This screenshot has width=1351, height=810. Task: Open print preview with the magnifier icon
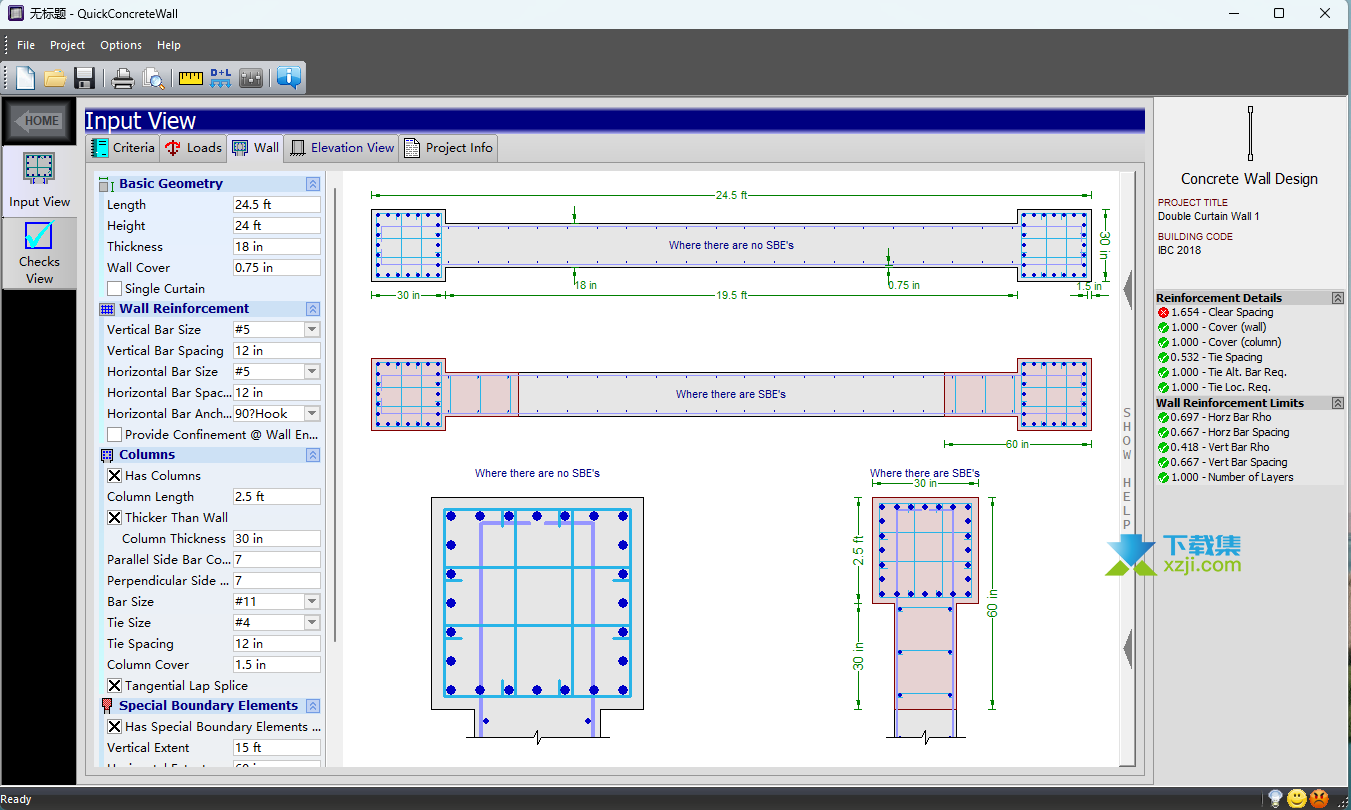pos(153,78)
